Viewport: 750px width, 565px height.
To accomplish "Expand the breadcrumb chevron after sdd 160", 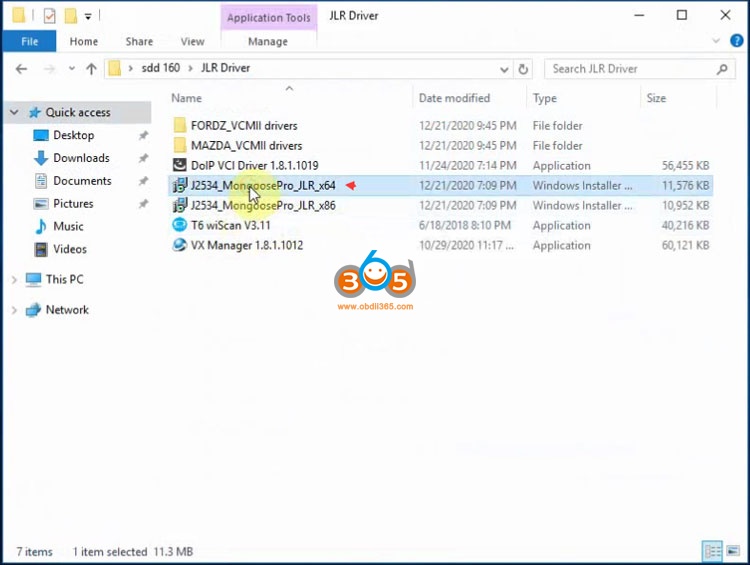I will [190, 68].
